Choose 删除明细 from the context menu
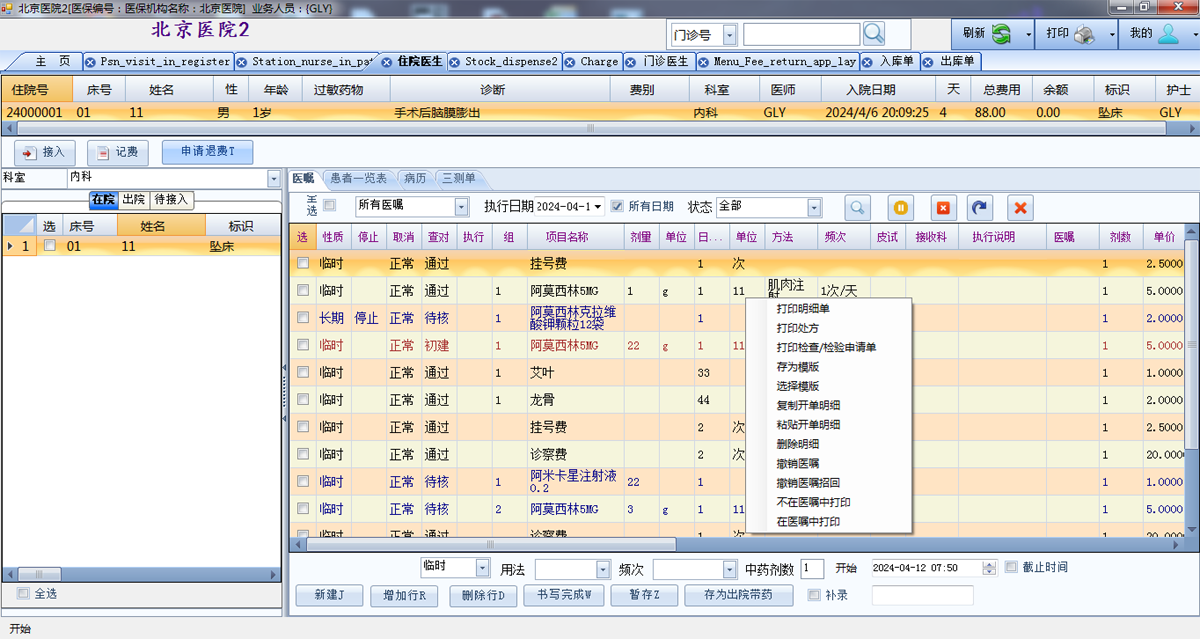 pyautogui.click(x=798, y=444)
